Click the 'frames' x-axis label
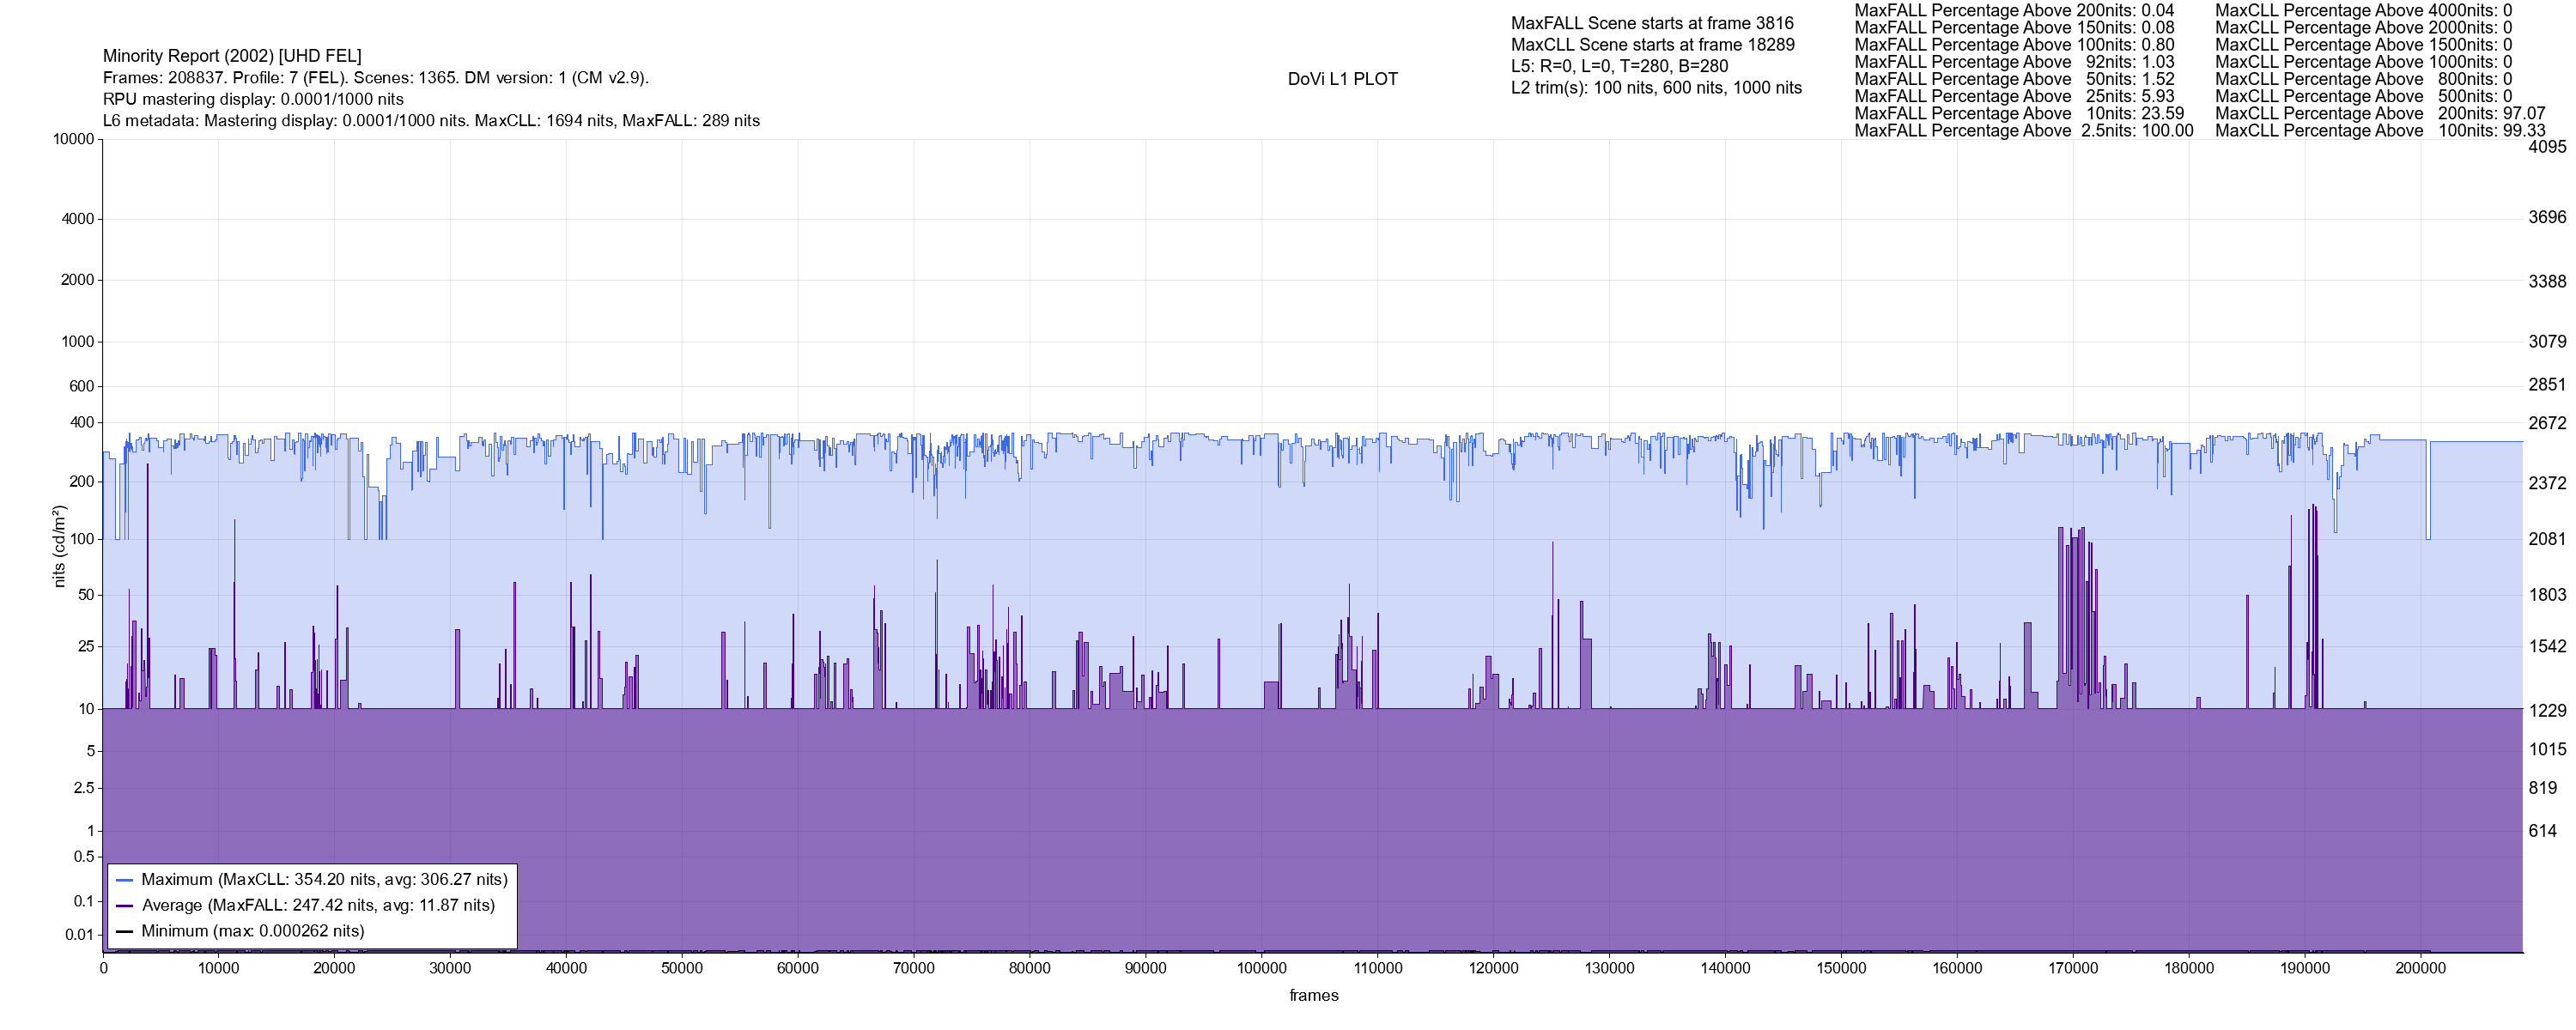Screen dimensions: 2576x1030 point(1313,995)
